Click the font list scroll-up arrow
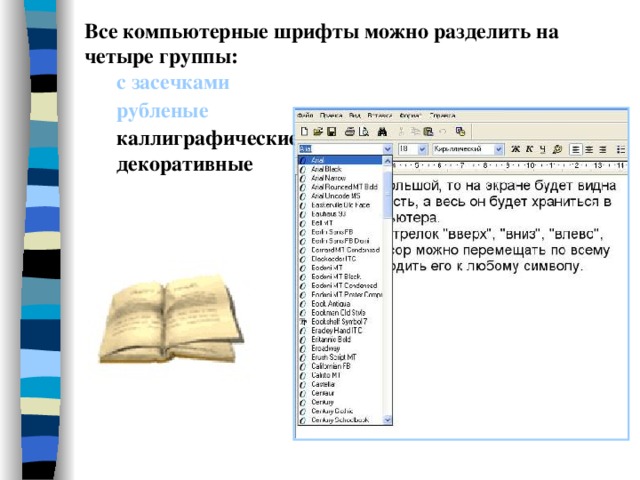The image size is (640, 480). point(387,161)
